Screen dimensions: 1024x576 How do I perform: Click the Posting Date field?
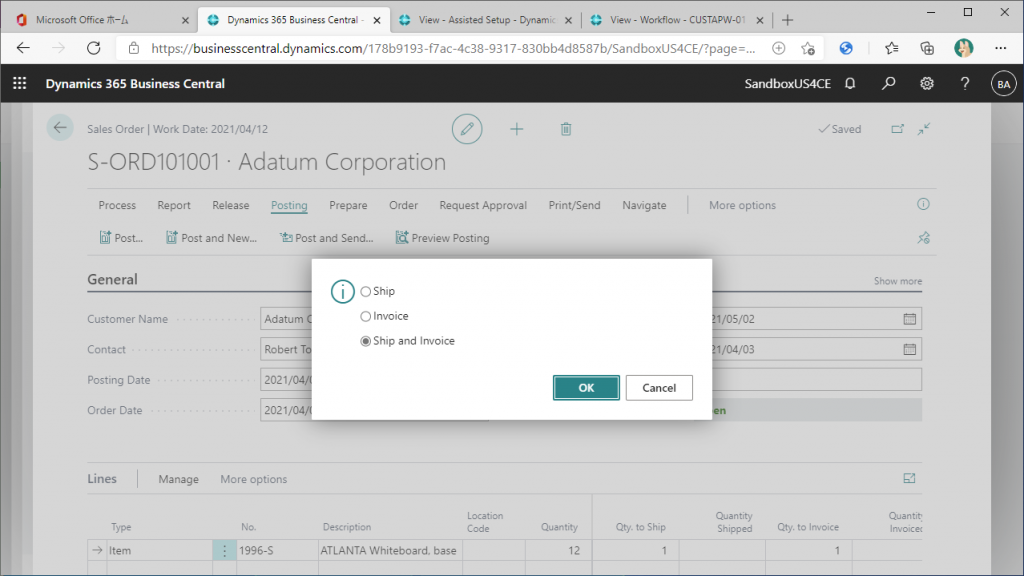(286, 379)
